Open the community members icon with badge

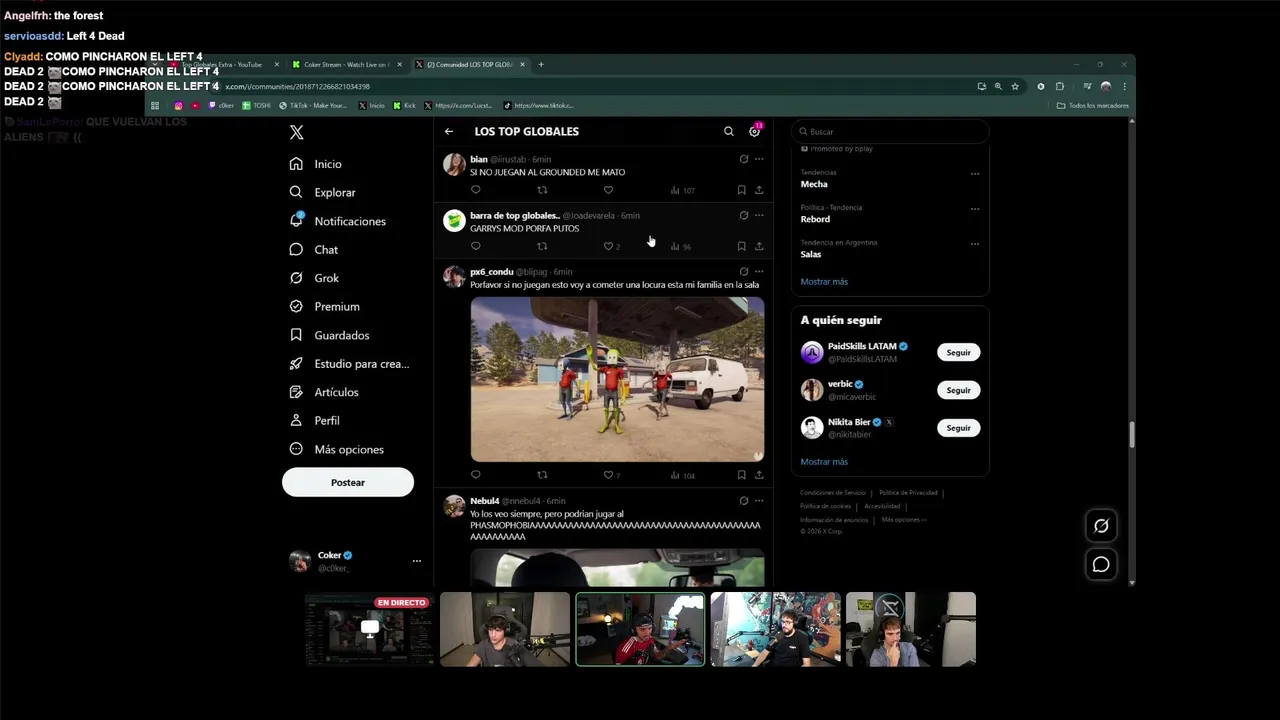[x=755, y=131]
